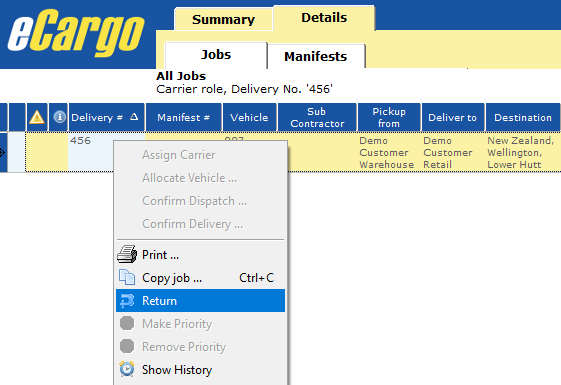Click the grey icon beside Make Priority
The width and height of the screenshot is (561, 385).
(127, 323)
